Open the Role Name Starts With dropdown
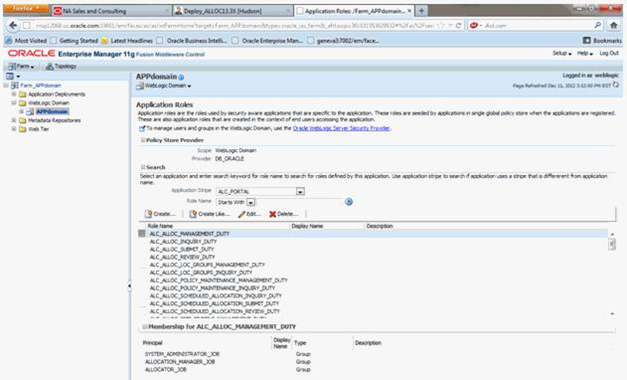This screenshot has height=380, width=627. (x=250, y=202)
